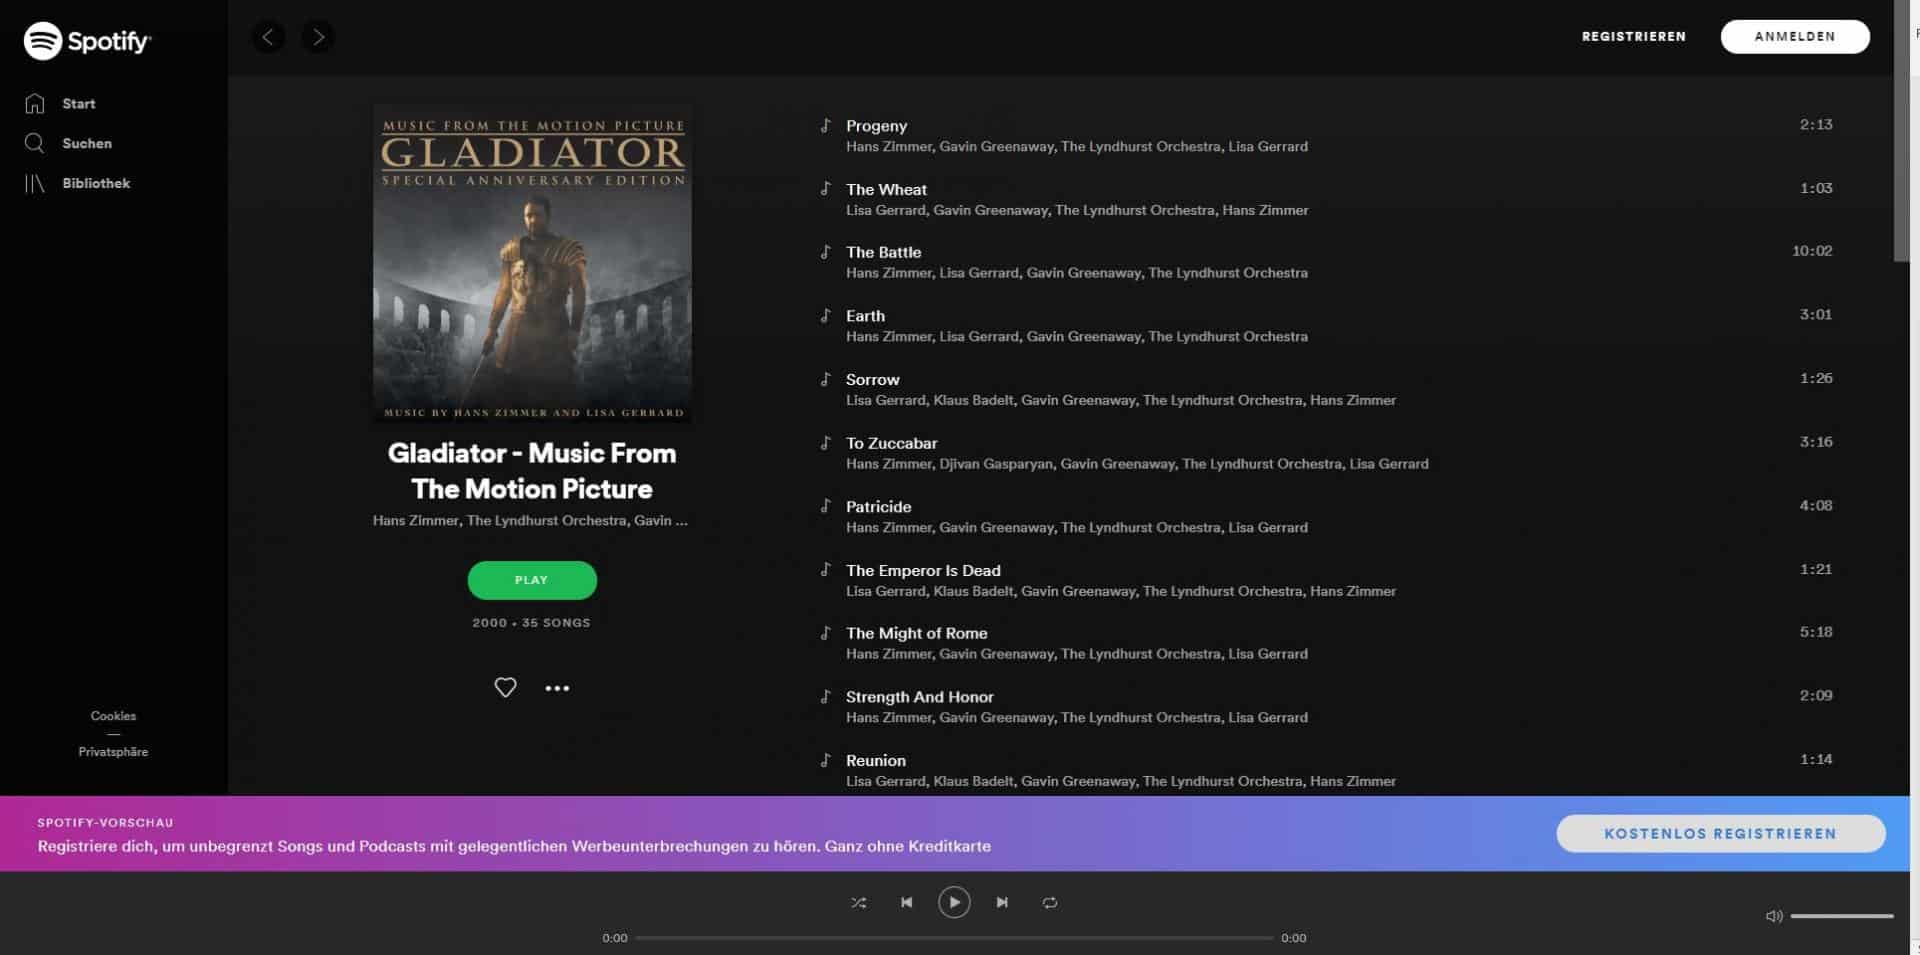Click the SPOTIFY-VORSCHAU banner label
The width and height of the screenshot is (1920, 955).
pyautogui.click(x=105, y=823)
